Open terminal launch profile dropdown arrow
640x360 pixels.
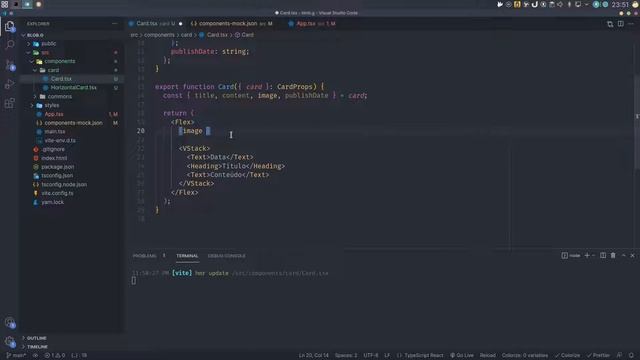coord(593,256)
